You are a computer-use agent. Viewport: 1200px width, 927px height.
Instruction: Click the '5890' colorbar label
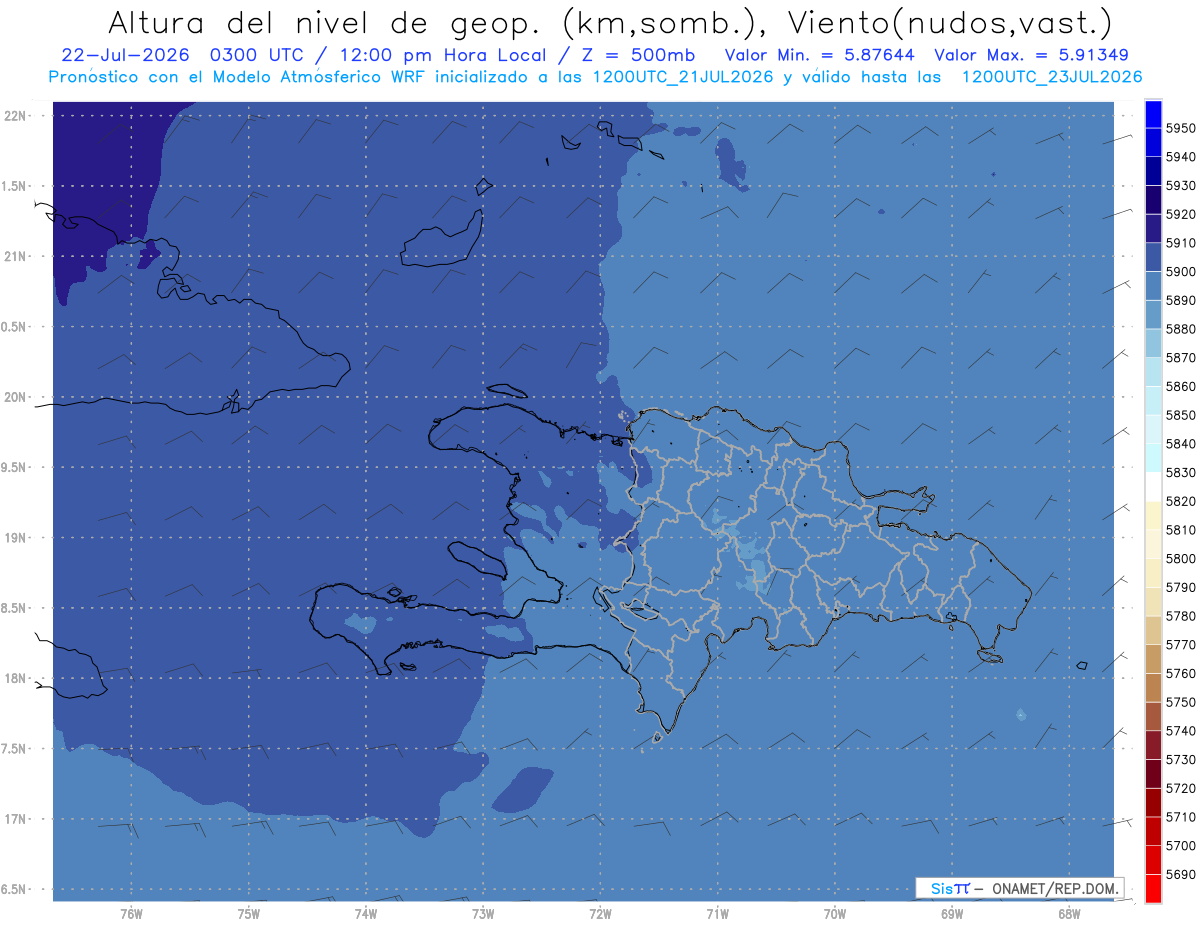1181,300
